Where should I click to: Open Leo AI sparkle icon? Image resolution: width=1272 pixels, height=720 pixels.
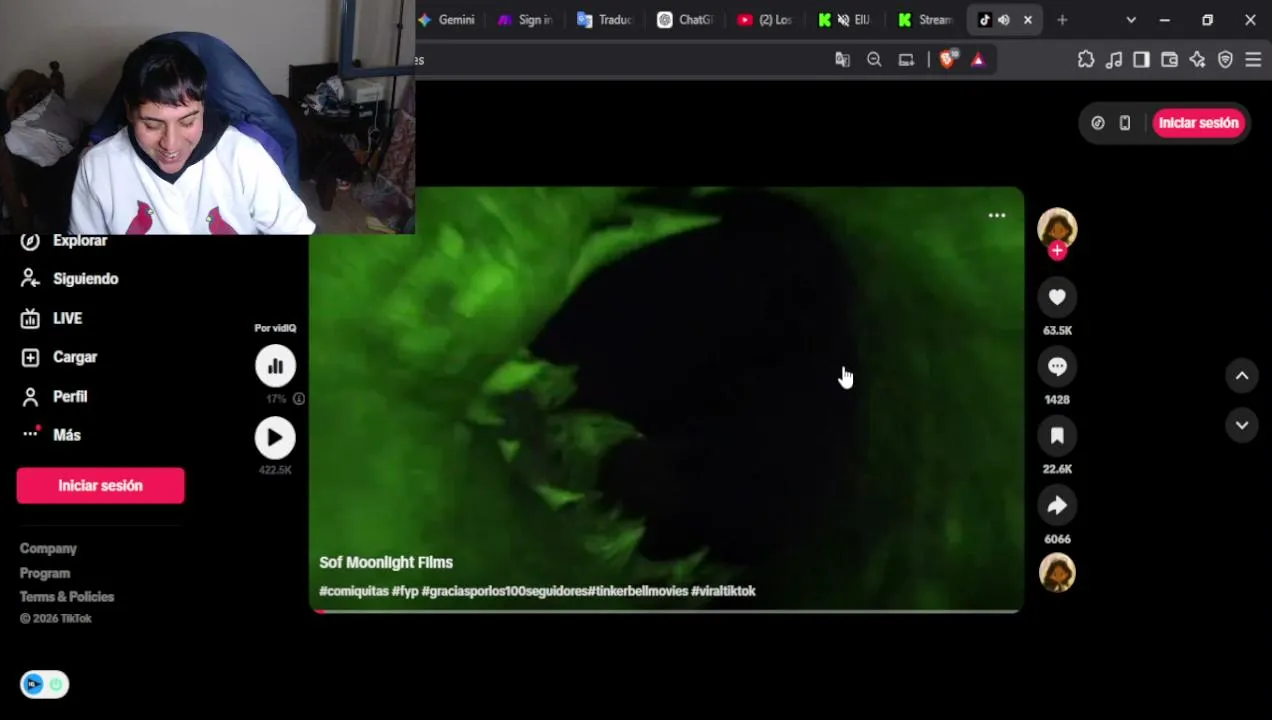1197,60
